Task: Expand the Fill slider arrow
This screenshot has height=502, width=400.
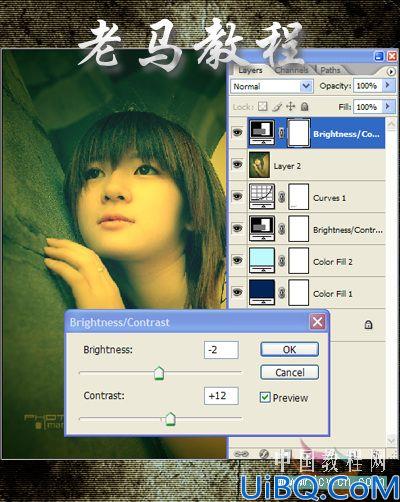Action: click(x=388, y=107)
